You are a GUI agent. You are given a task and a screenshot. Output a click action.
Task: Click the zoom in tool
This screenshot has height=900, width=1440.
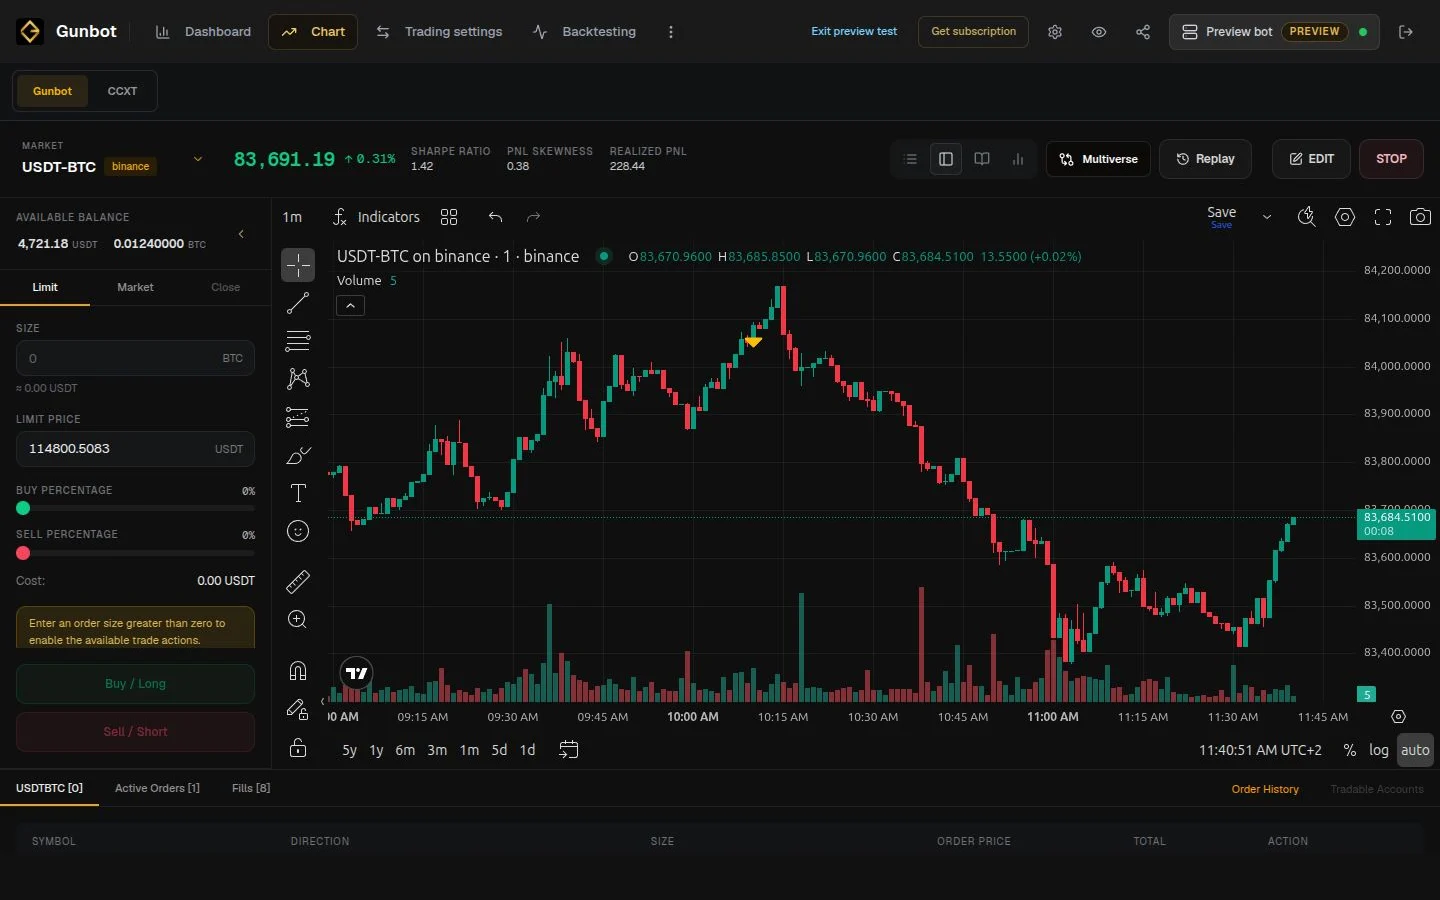click(x=298, y=620)
